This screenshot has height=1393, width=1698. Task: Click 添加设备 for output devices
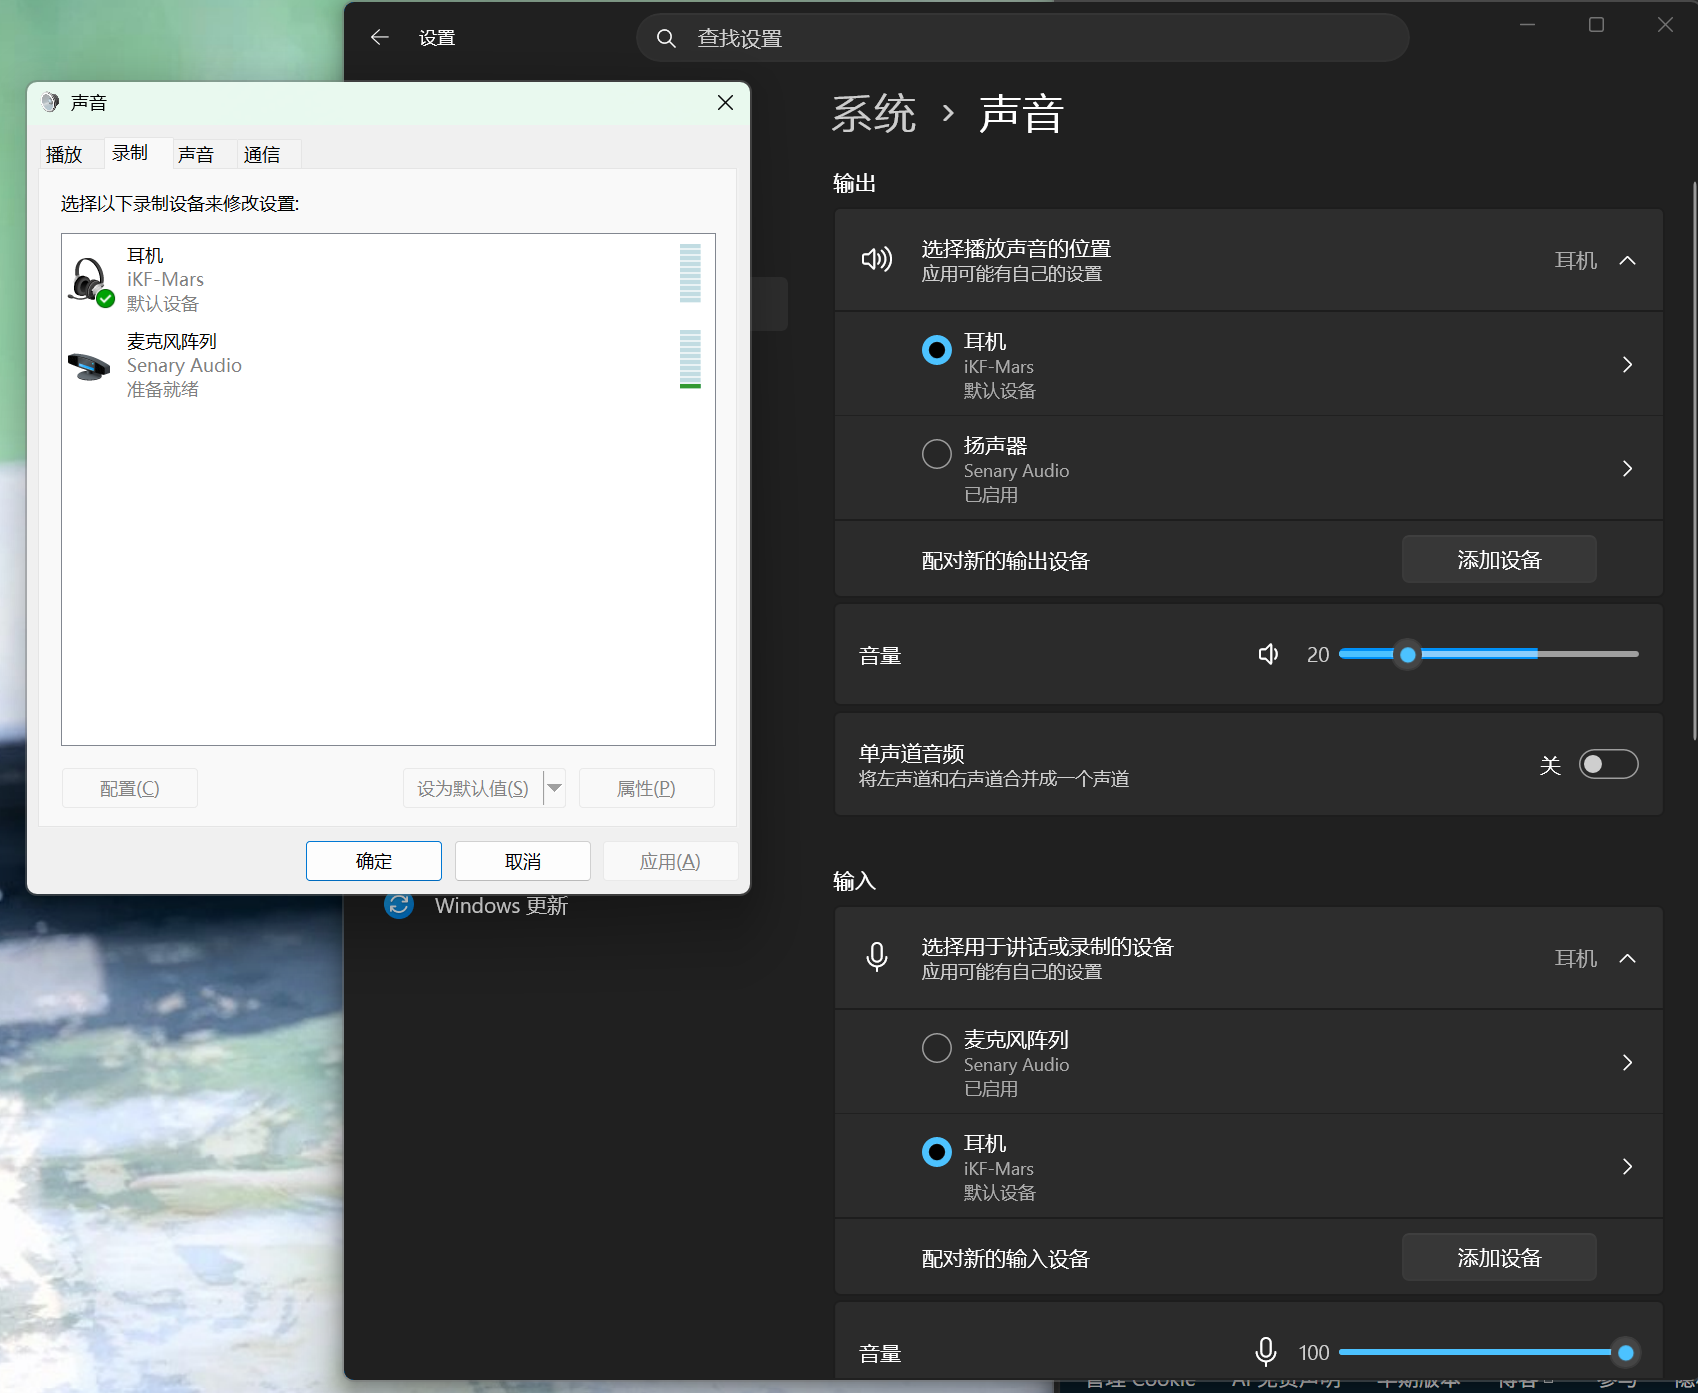[1499, 559]
